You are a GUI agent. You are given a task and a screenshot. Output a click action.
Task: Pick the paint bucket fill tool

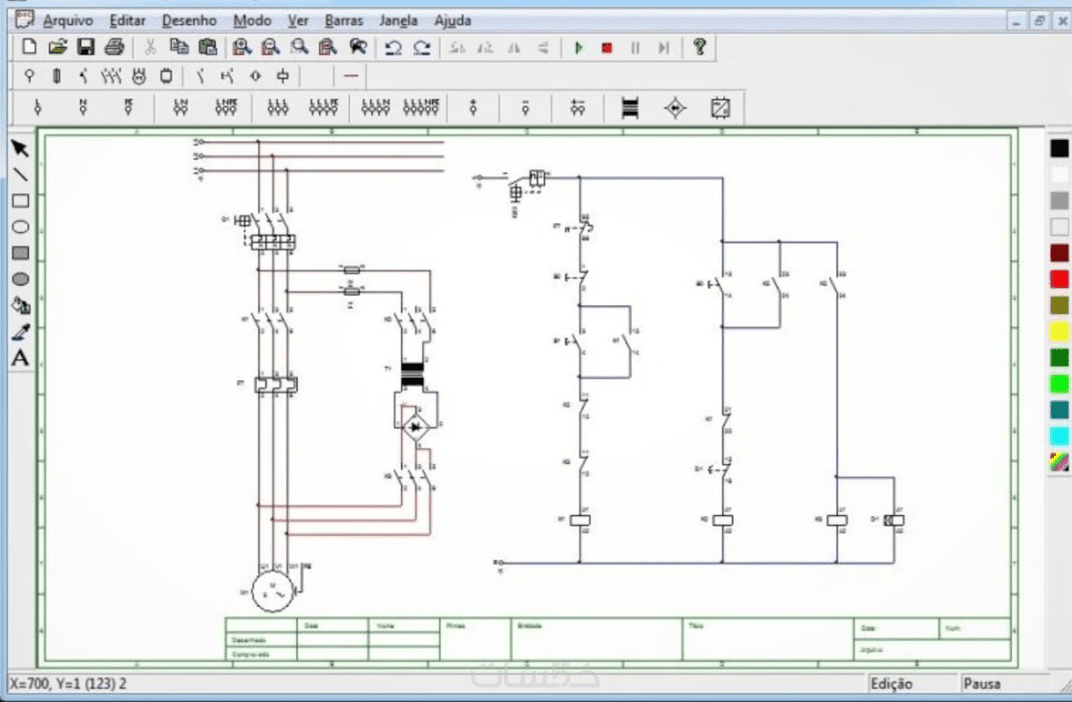point(20,305)
